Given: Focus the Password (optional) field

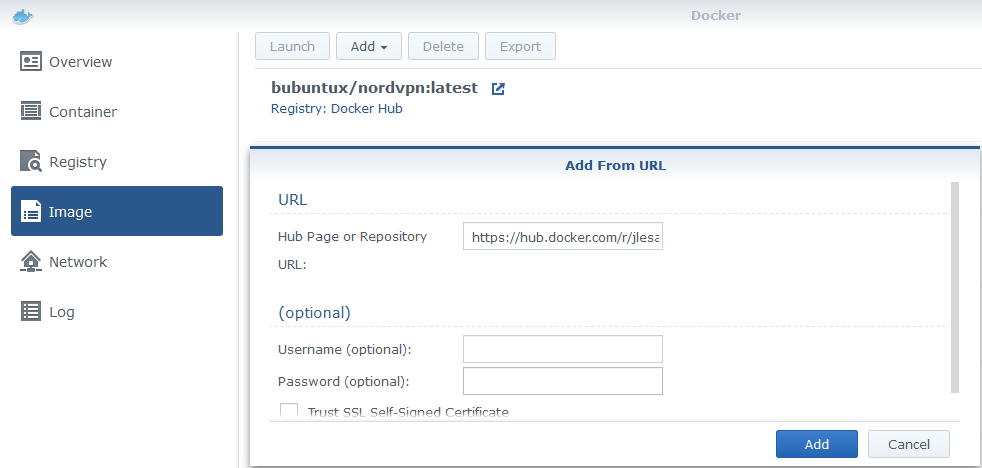Looking at the screenshot, I should point(562,381).
